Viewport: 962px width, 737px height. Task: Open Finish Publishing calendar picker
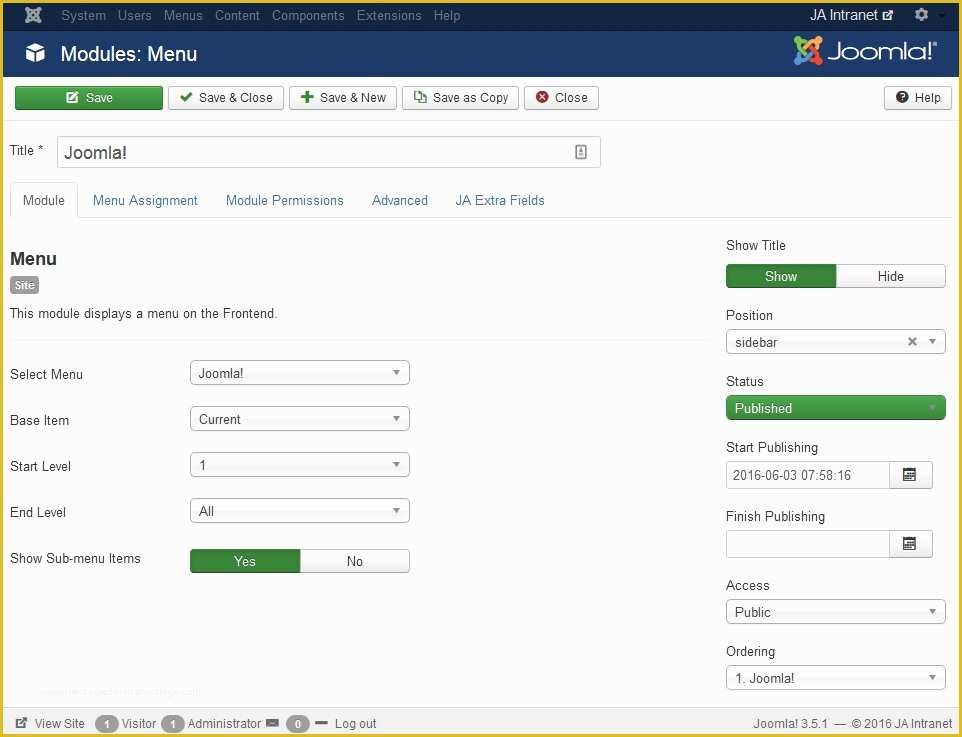(x=910, y=544)
